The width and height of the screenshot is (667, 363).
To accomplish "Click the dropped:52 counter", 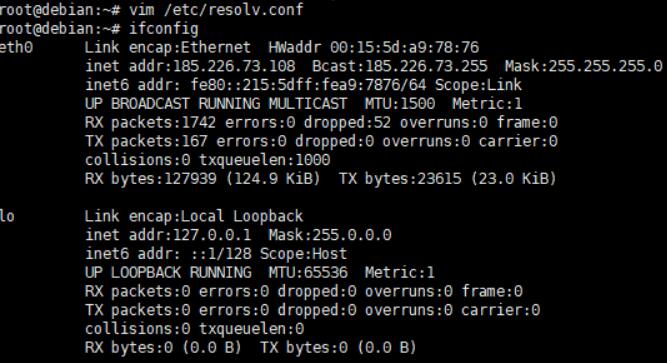I will pos(347,123).
